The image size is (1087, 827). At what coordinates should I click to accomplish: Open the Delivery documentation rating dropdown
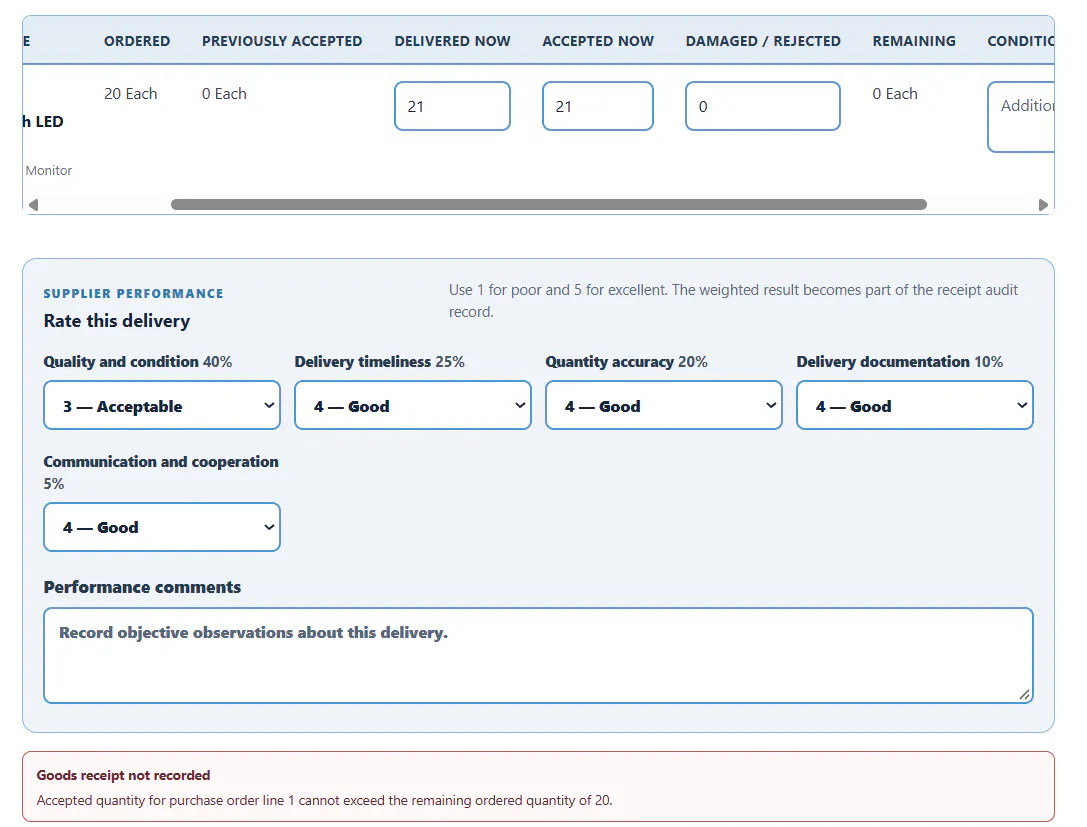click(914, 406)
